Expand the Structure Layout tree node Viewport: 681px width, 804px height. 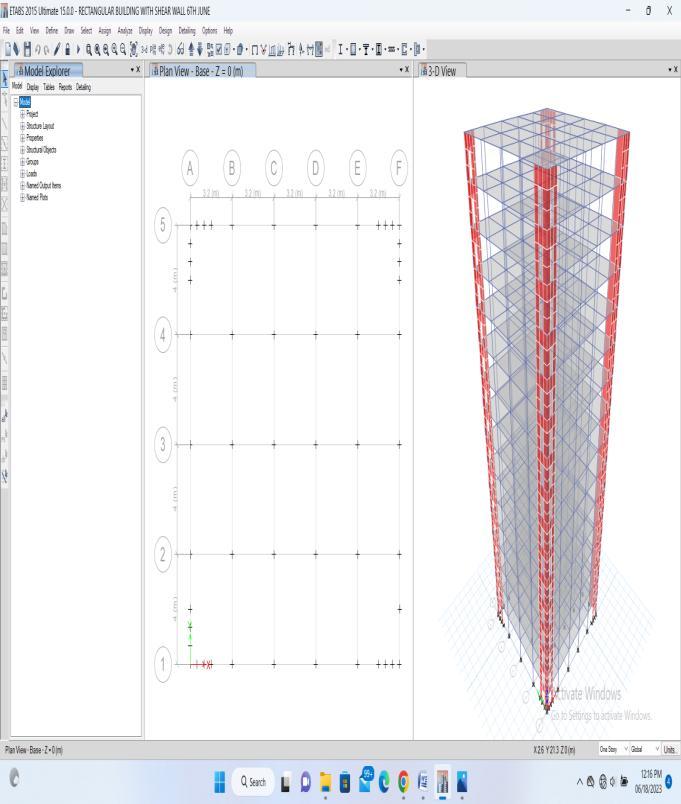[22, 126]
